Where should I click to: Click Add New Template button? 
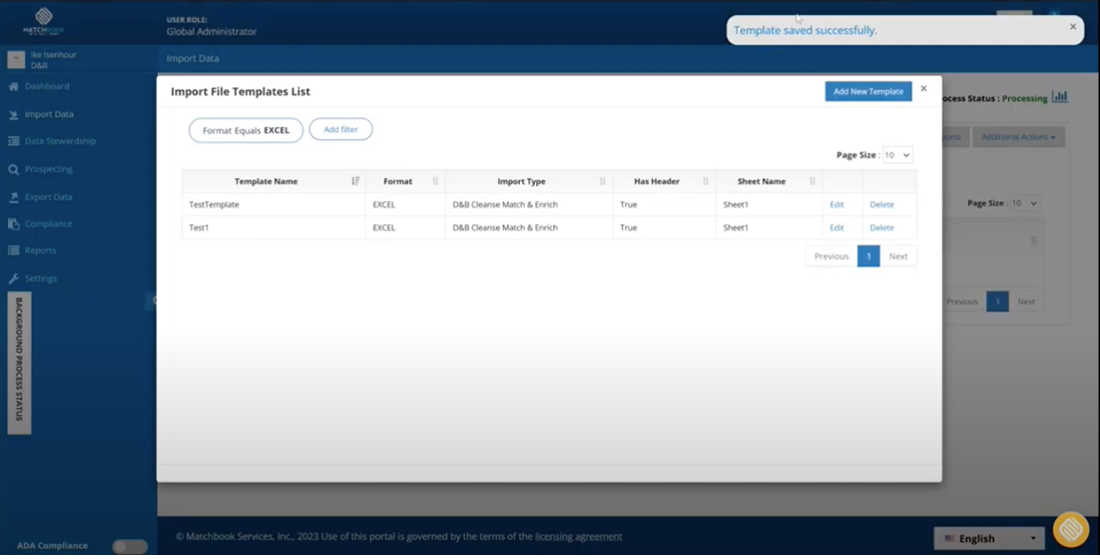pyautogui.click(x=868, y=91)
